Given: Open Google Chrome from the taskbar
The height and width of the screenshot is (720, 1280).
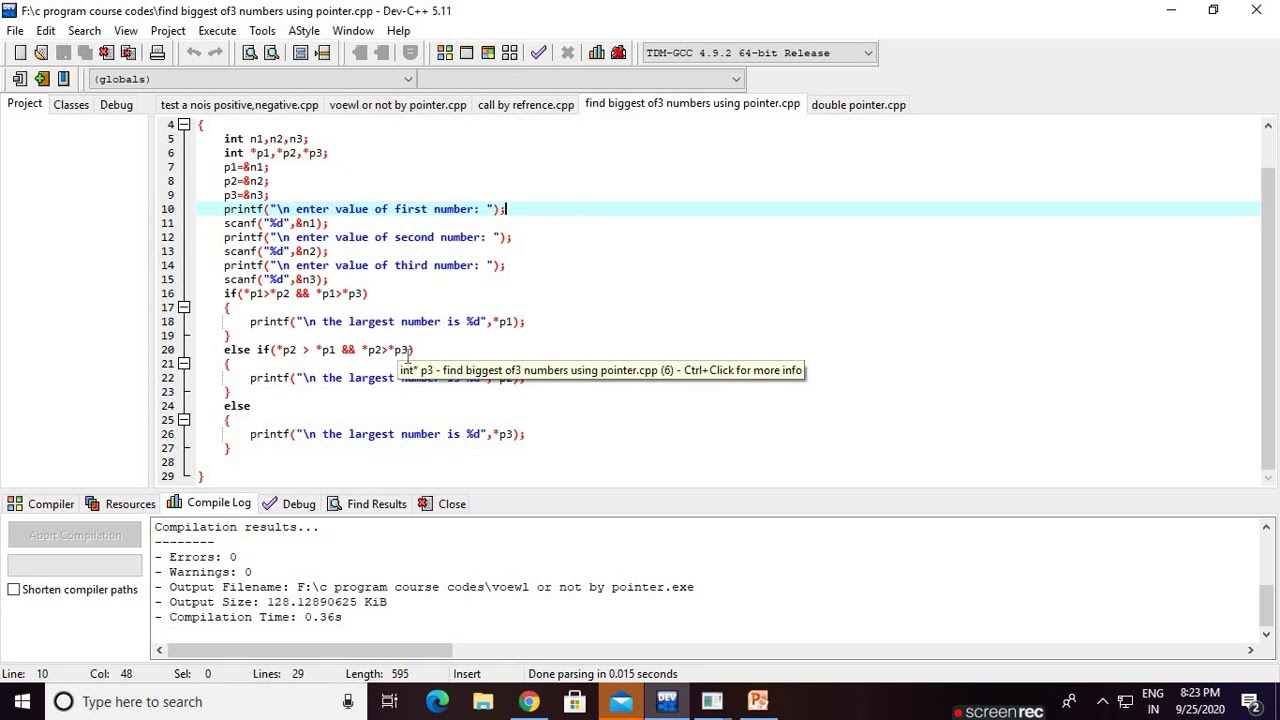Looking at the screenshot, I should pos(529,702).
